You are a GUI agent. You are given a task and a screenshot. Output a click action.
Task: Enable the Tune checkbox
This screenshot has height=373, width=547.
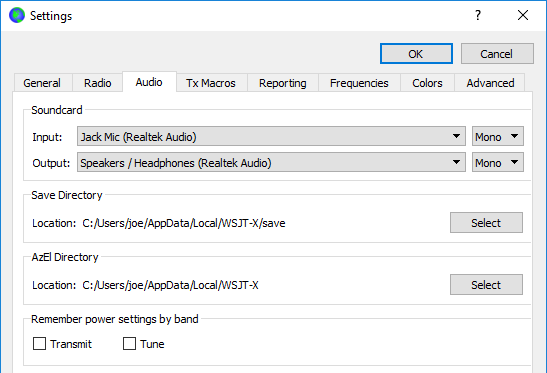coord(129,343)
